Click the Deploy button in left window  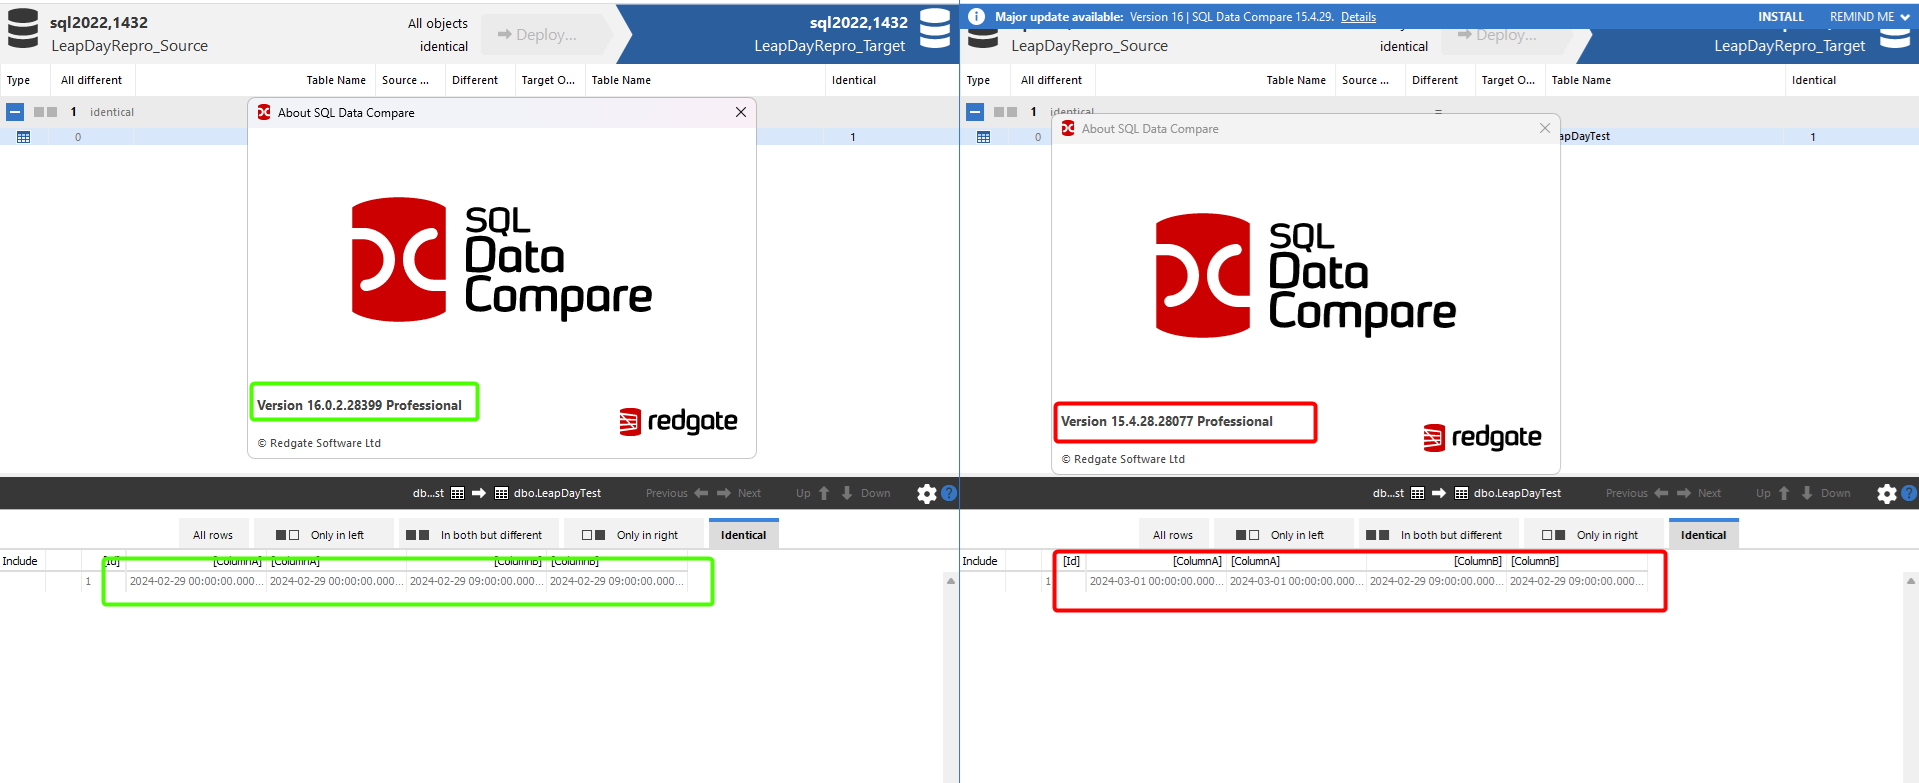click(538, 35)
